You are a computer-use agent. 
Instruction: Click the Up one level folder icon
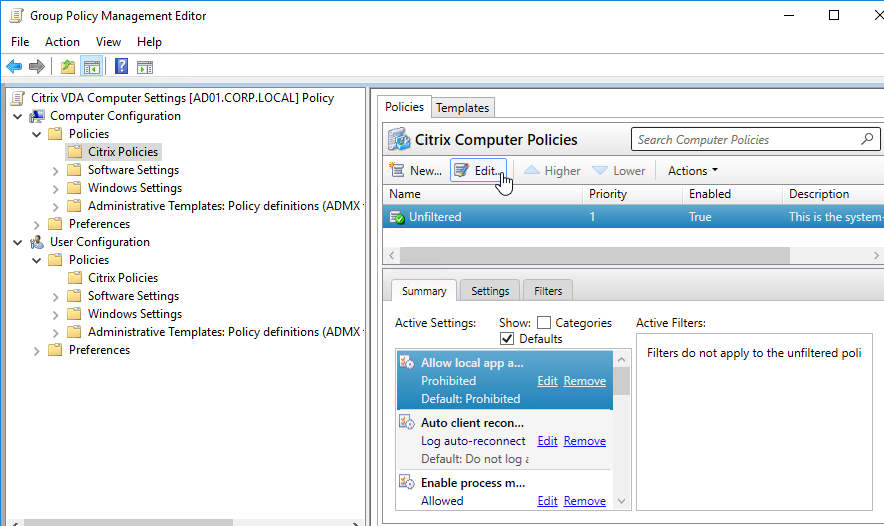coord(68,67)
